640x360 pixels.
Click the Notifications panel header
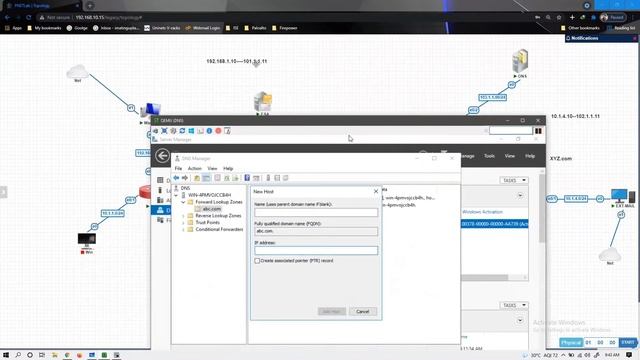click(601, 38)
